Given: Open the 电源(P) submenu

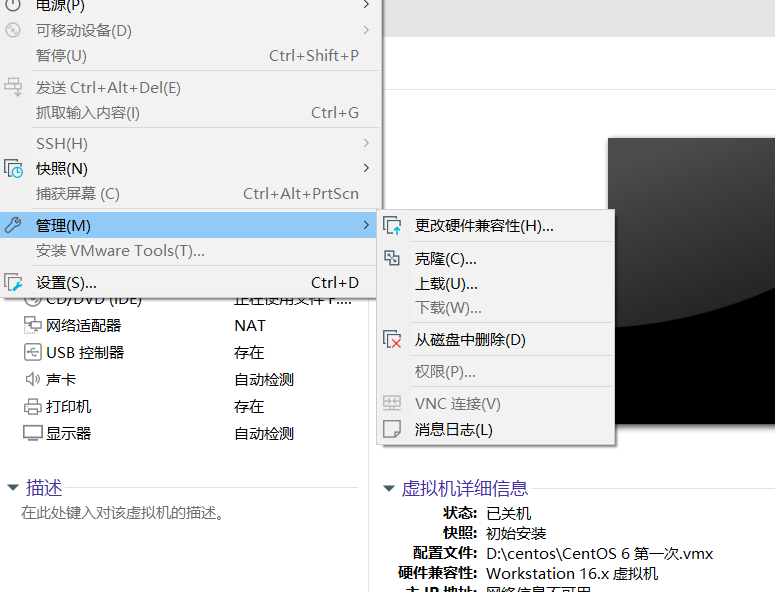Looking at the screenshot, I should click(190, 5).
